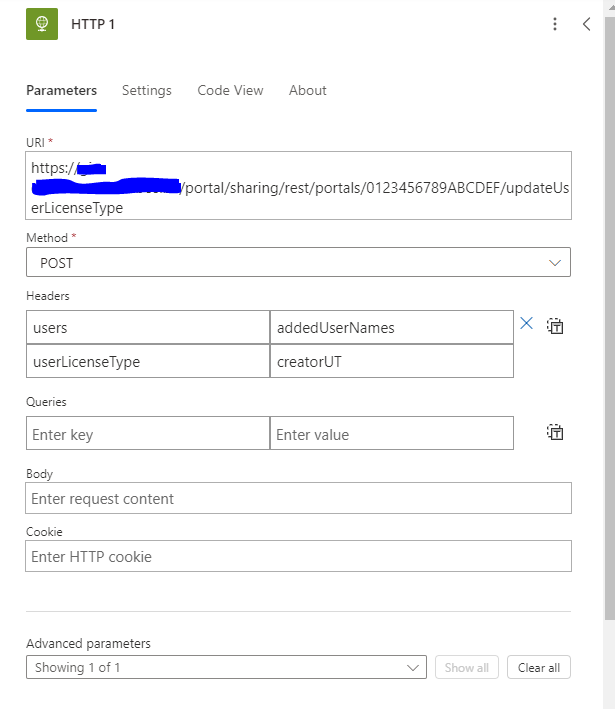The width and height of the screenshot is (615, 709).
Task: Switch Headers to text mode icon
Action: [555, 326]
